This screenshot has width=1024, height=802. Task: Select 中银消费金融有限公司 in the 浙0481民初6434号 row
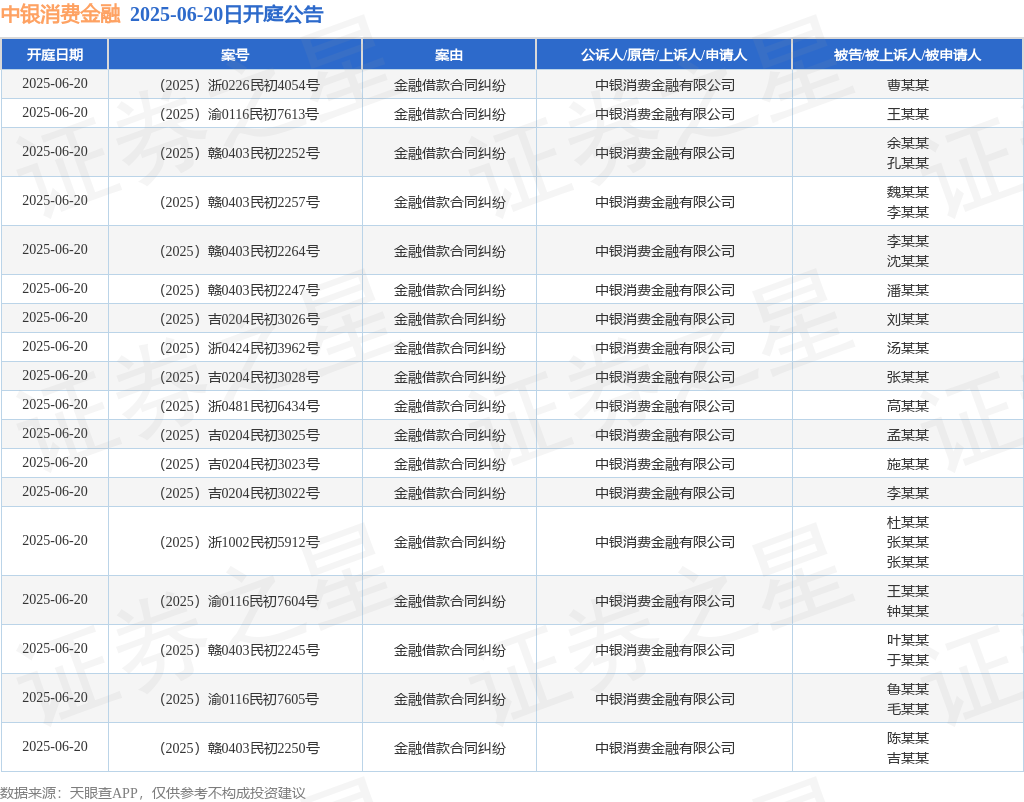click(665, 406)
